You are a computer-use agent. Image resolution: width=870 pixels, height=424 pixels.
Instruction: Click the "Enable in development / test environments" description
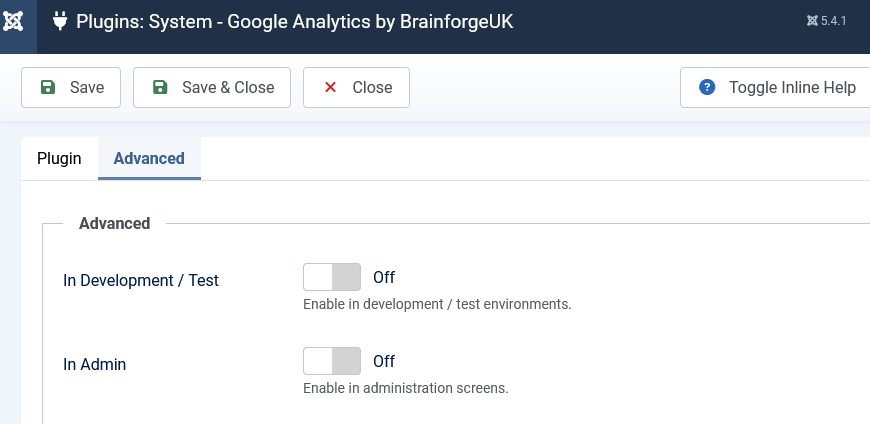tap(437, 304)
